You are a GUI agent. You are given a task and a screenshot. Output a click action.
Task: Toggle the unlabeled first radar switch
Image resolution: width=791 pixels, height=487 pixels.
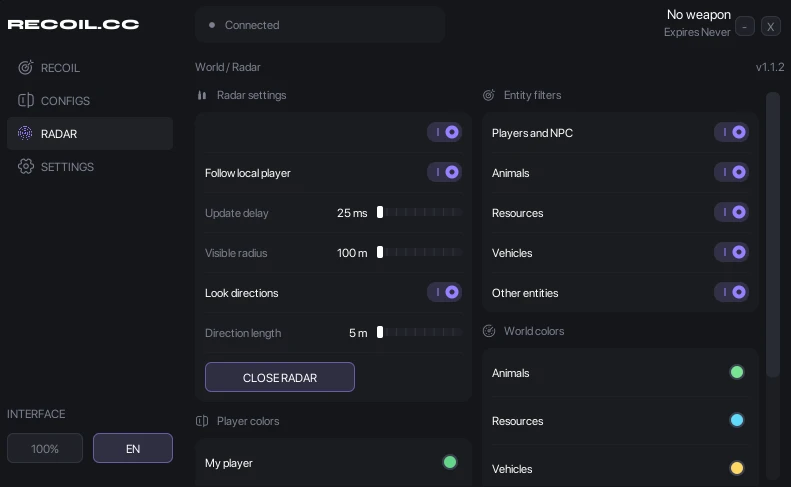pos(444,132)
